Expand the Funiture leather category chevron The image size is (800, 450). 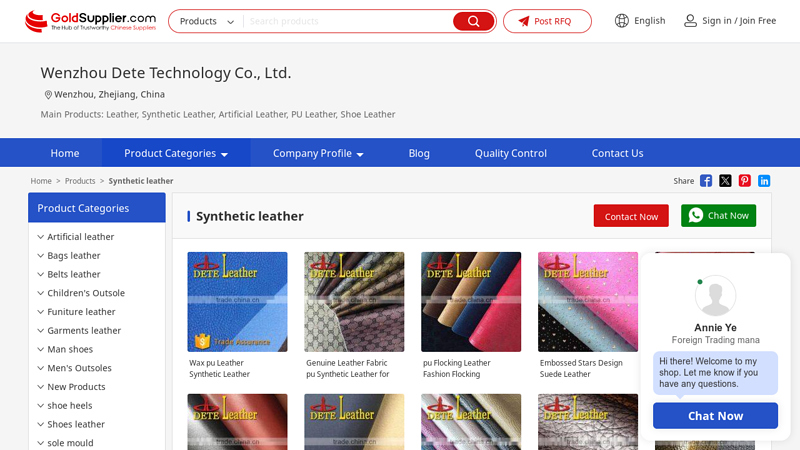[x=41, y=312]
